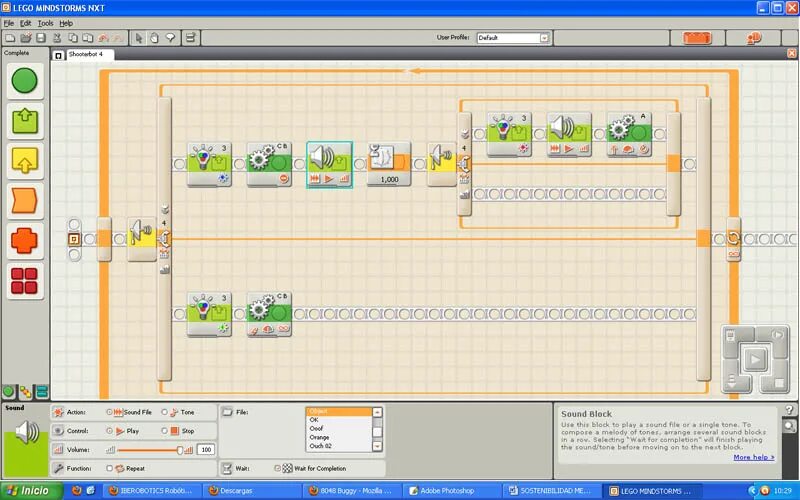Follow the More help link

[754, 457]
